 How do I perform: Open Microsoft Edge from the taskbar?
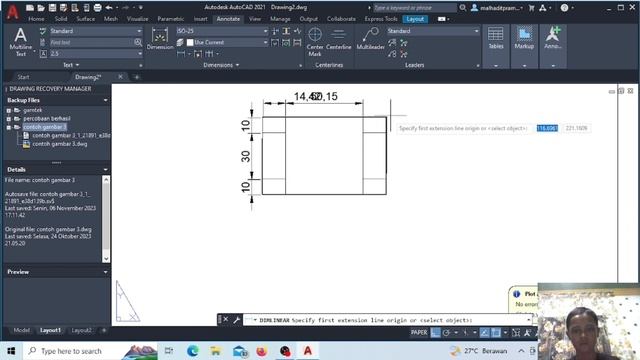click(192, 351)
